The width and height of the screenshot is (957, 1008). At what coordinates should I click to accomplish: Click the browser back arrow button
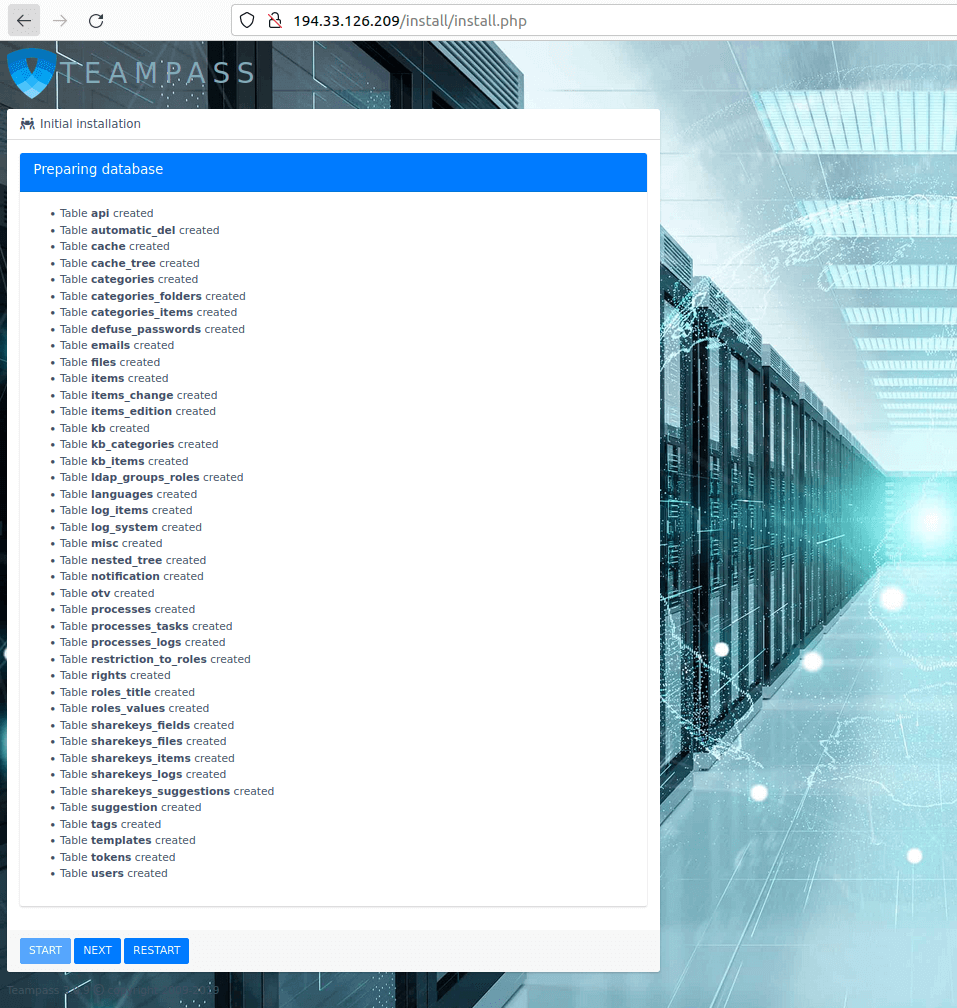coord(24,20)
